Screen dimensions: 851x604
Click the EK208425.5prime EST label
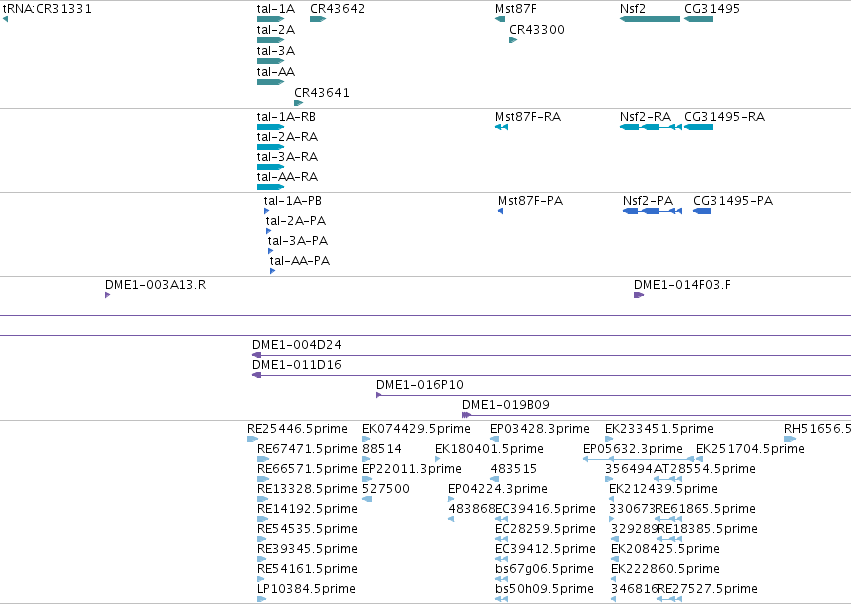(665, 549)
